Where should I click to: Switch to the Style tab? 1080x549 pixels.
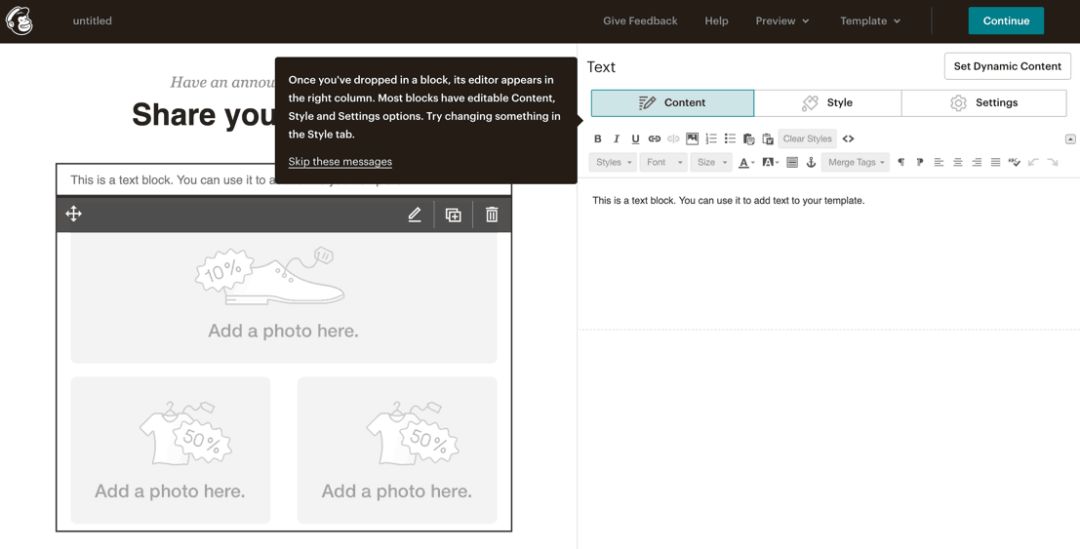(x=827, y=103)
